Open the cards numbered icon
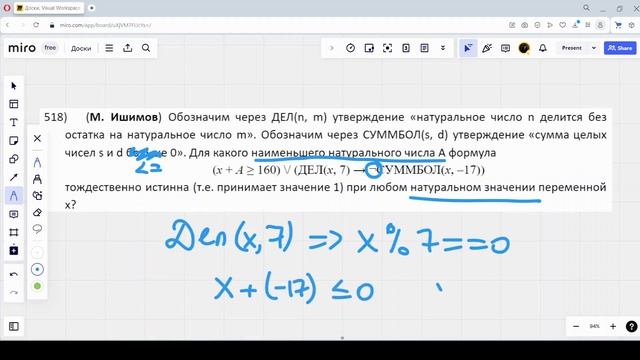This screenshot has height=360, width=640. (406, 48)
